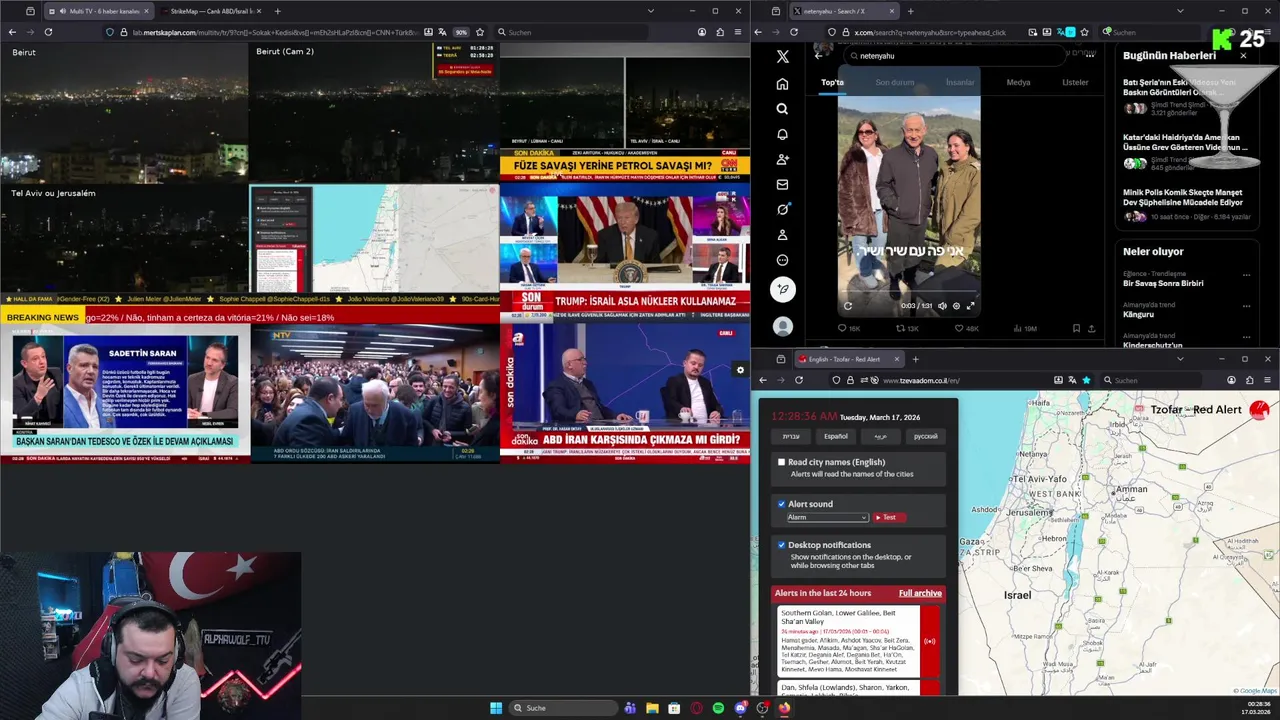Expand the tweet video to fullscreen
Screen dimensions: 1280x720
coord(970,306)
